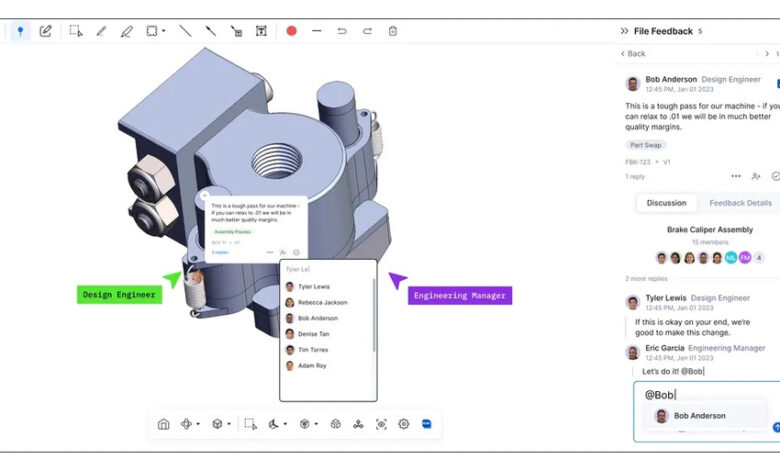The image size is (780, 470).
Task: Show the 2 more replies
Action: tap(646, 279)
